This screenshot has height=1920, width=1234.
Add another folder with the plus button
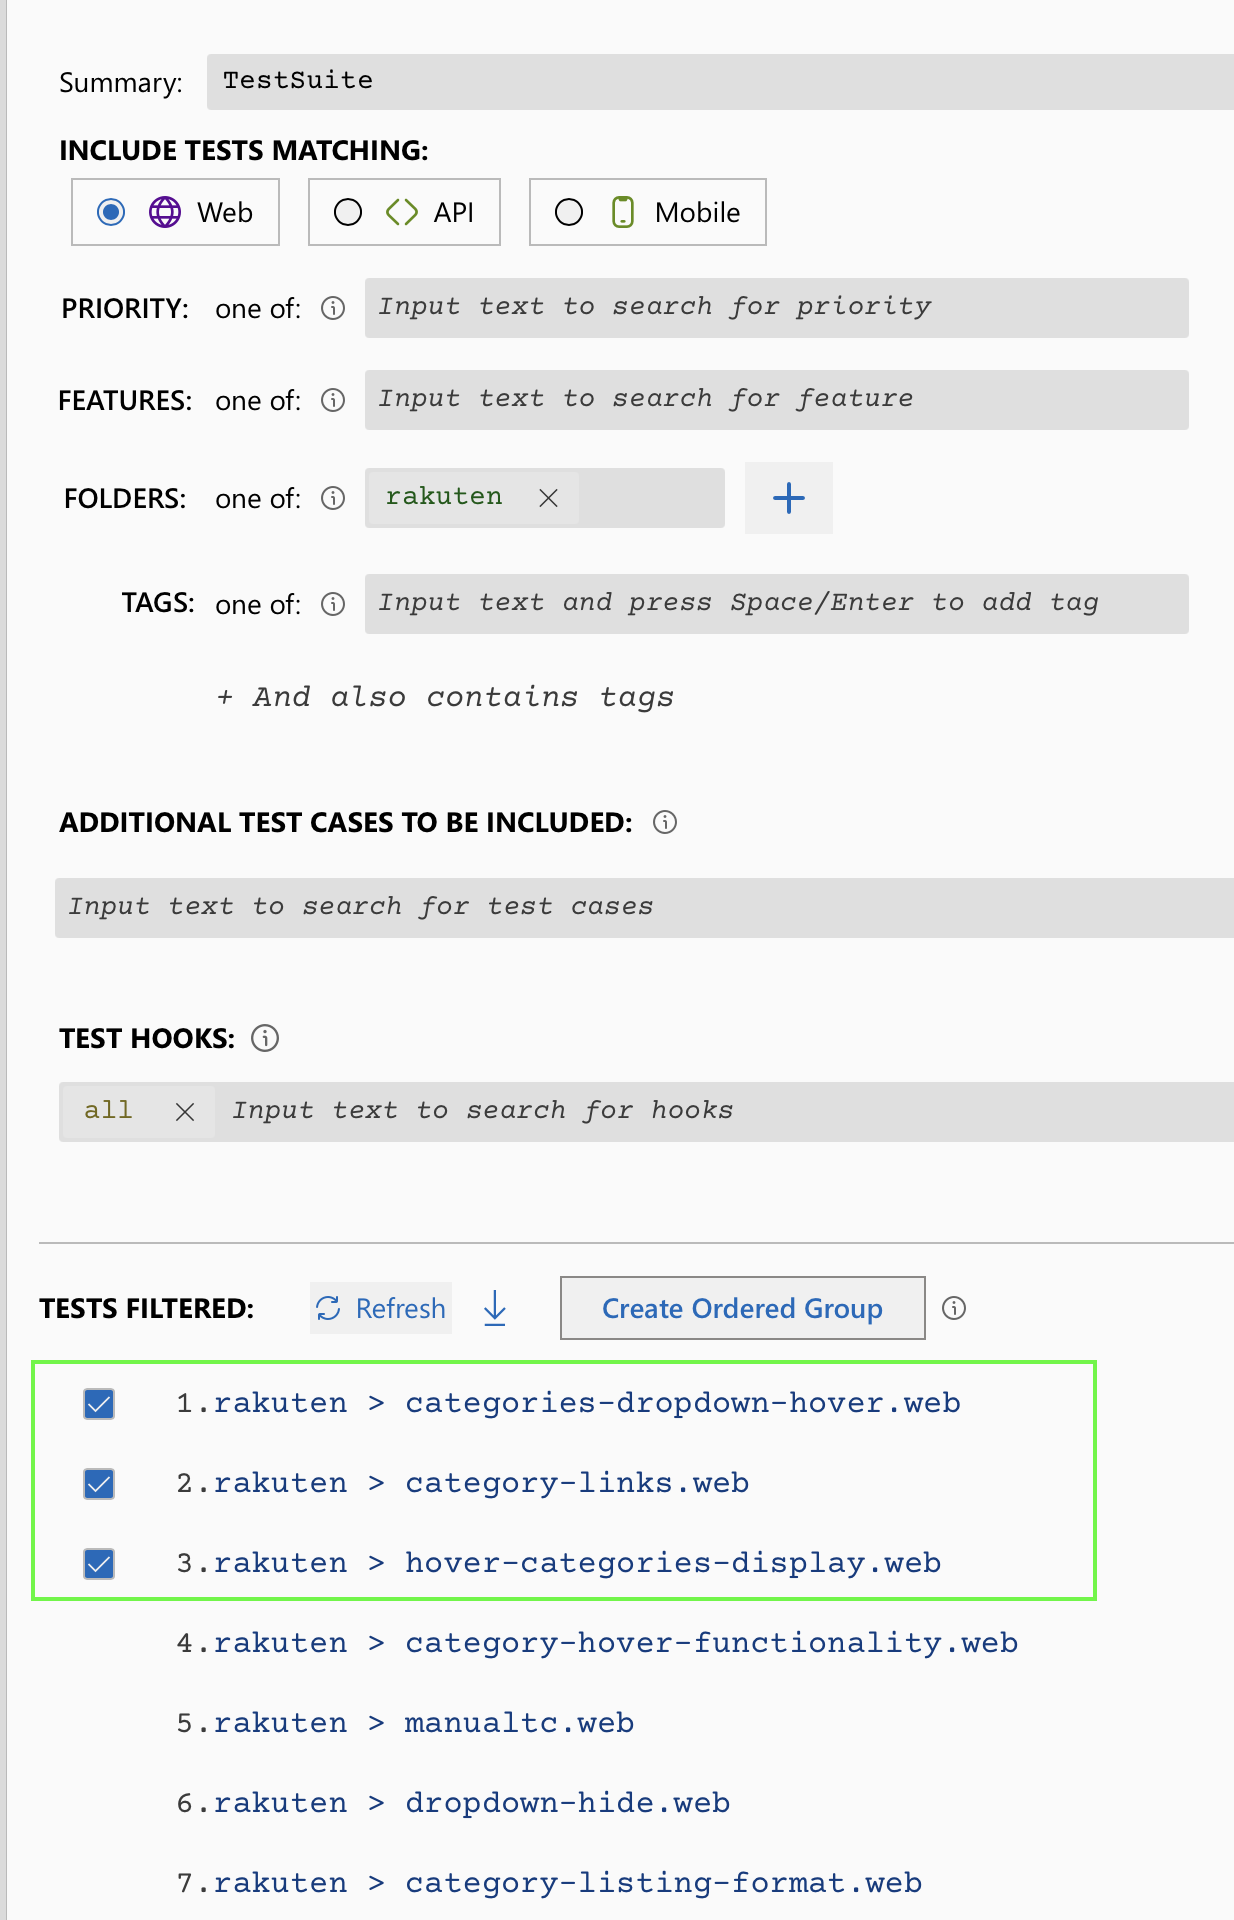(x=788, y=498)
